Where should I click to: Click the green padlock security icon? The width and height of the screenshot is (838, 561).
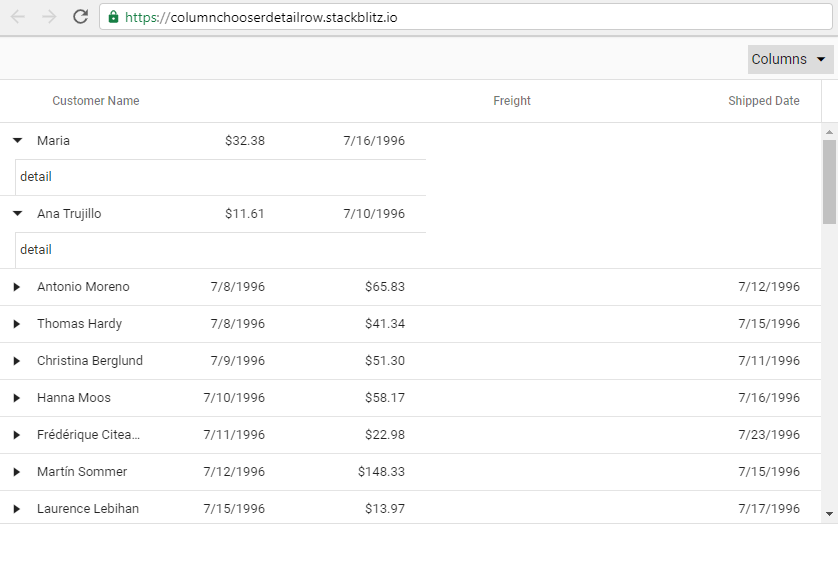[113, 17]
